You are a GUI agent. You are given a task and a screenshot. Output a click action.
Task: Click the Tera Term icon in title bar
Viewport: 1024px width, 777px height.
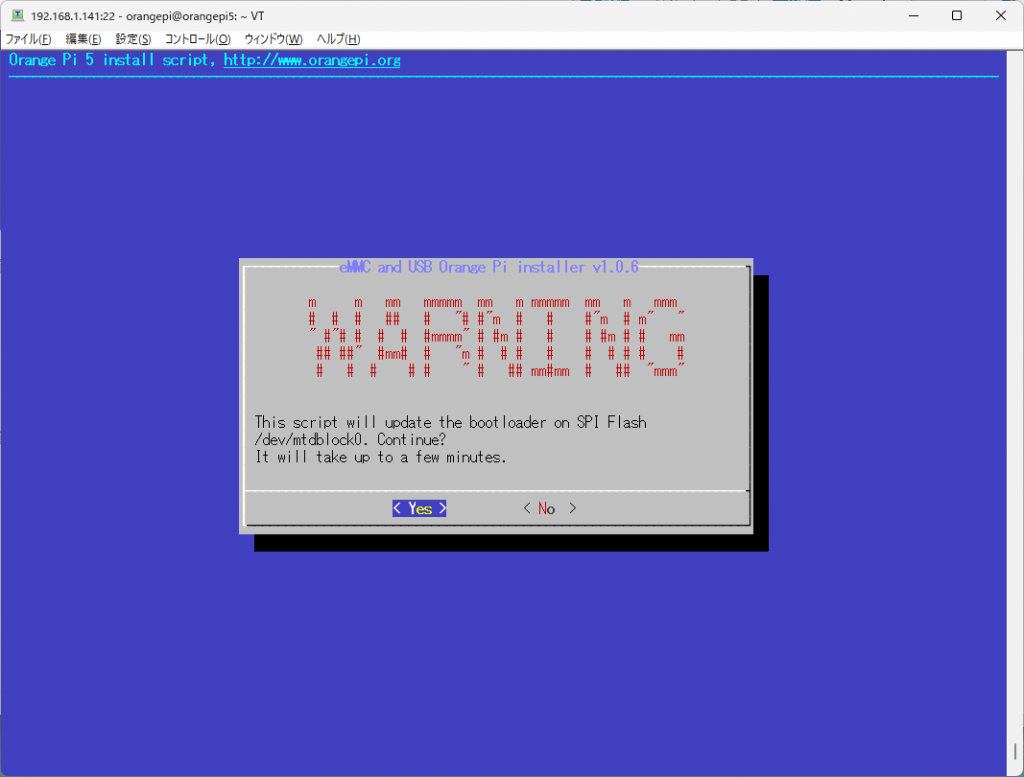17,15
